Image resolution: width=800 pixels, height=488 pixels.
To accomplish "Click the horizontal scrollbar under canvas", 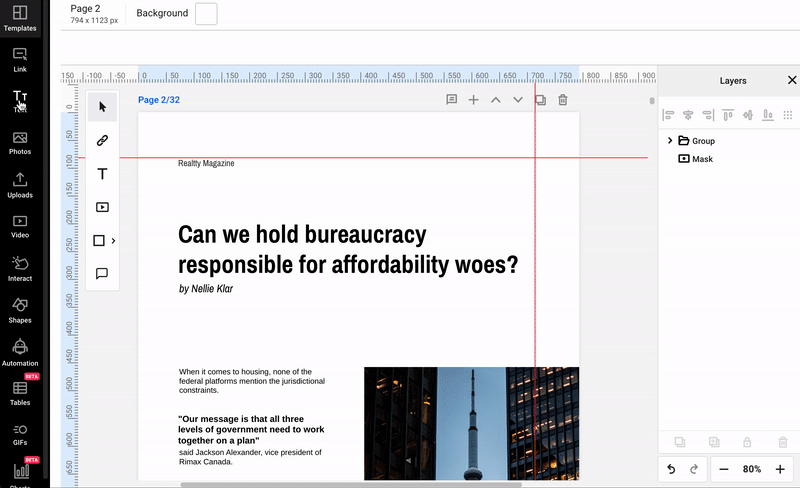I will click(351, 484).
